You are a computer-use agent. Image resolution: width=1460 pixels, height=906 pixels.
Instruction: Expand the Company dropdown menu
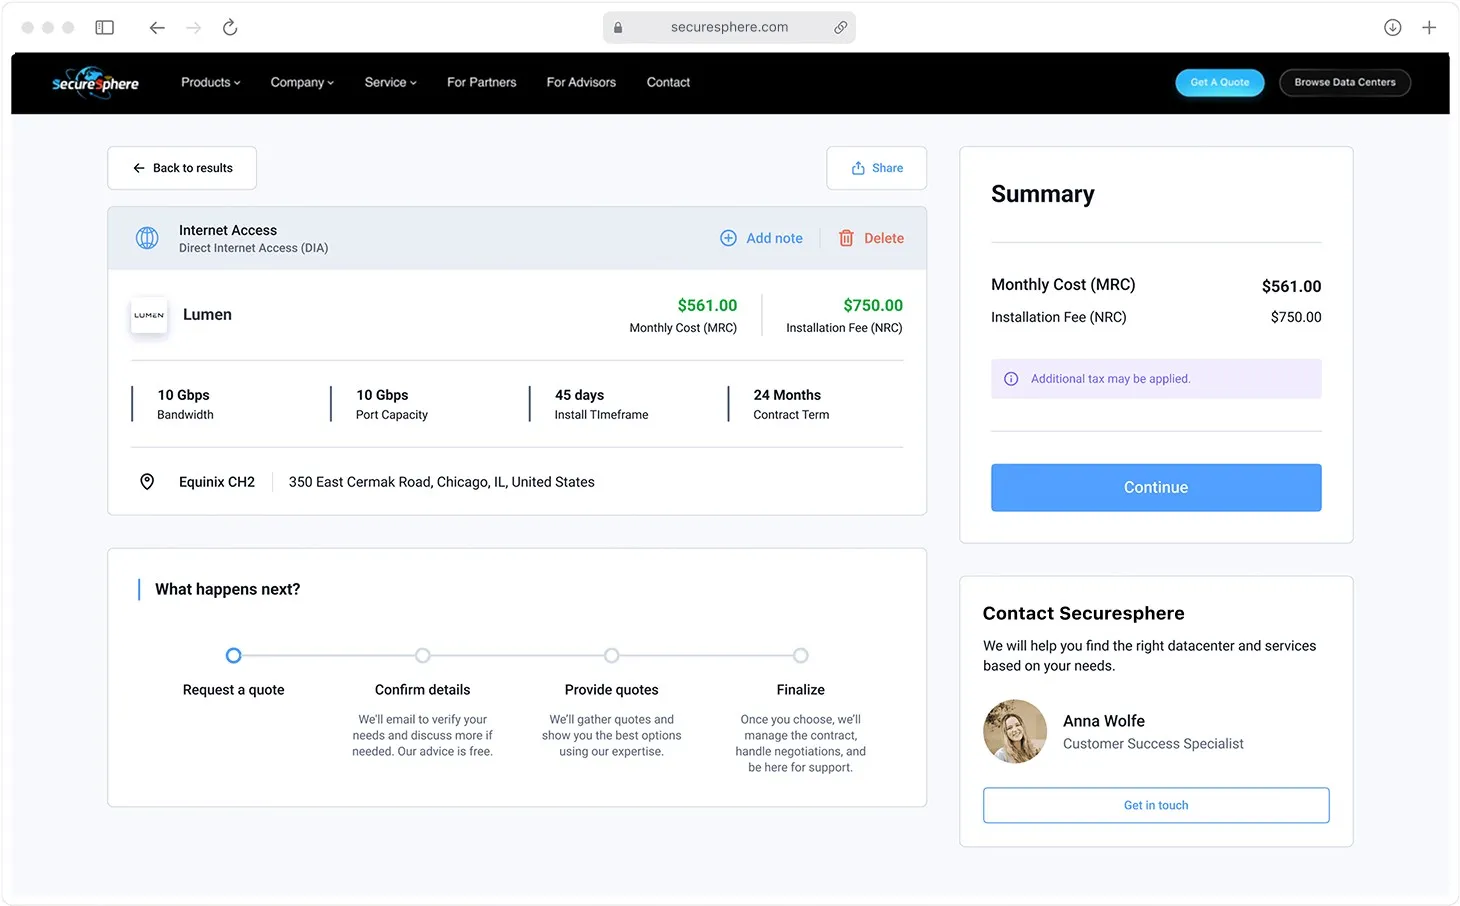coord(302,83)
